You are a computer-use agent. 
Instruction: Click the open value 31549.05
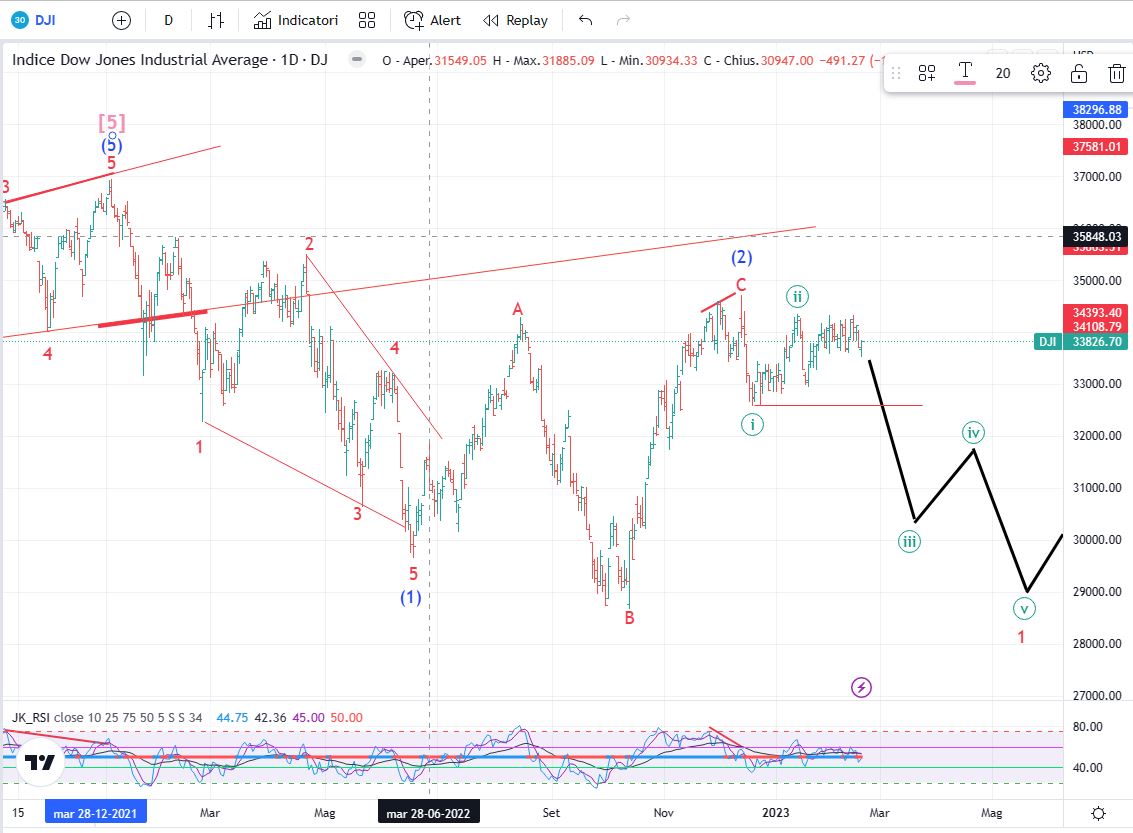[460, 61]
